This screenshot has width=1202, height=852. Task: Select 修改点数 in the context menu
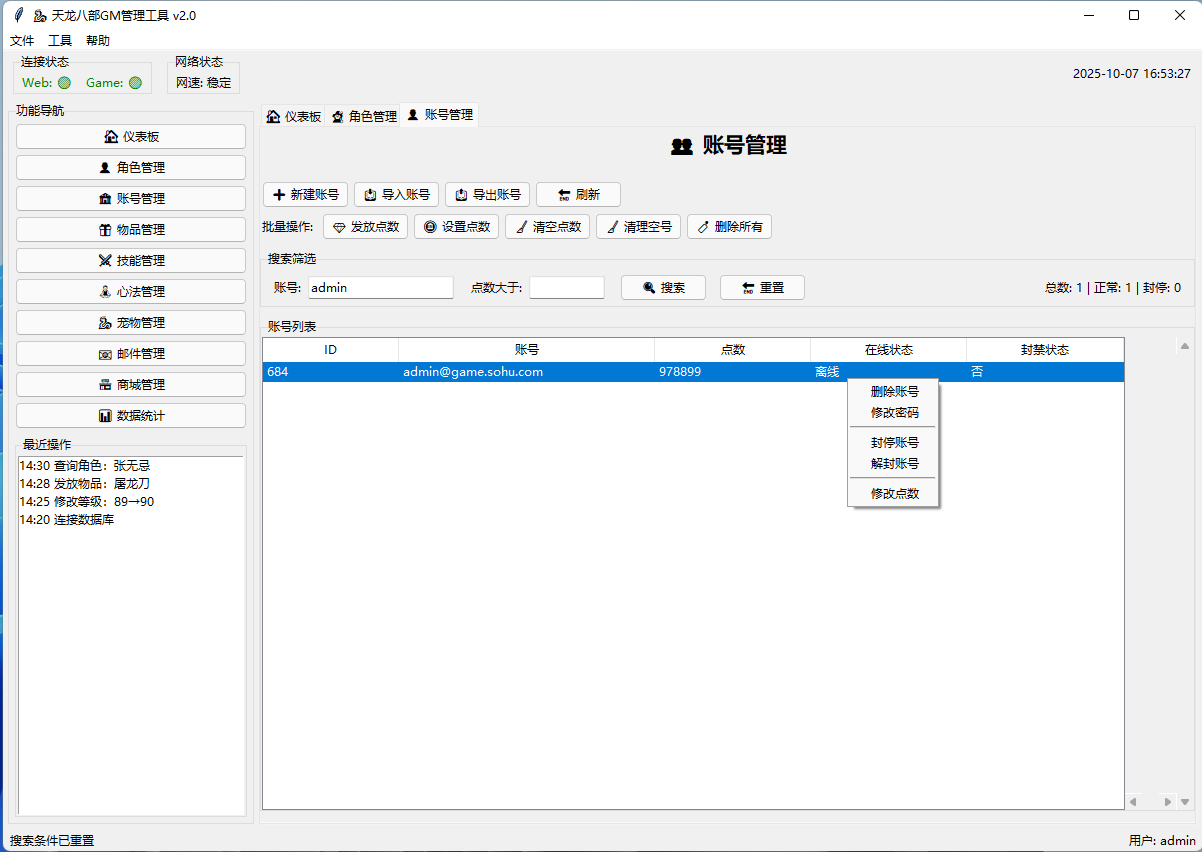coord(894,493)
